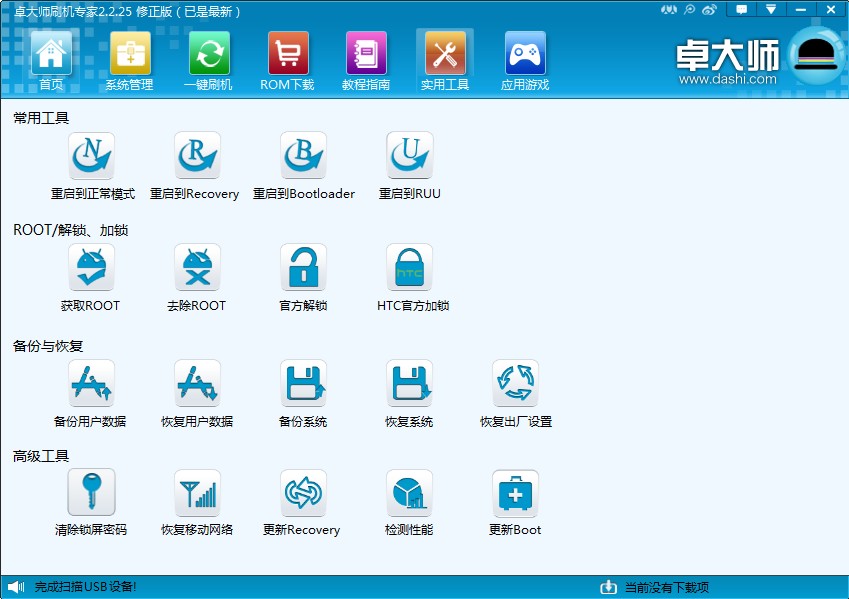The width and height of the screenshot is (849, 599).
Task: Switch to the ROM下载 tab
Action: (286, 58)
